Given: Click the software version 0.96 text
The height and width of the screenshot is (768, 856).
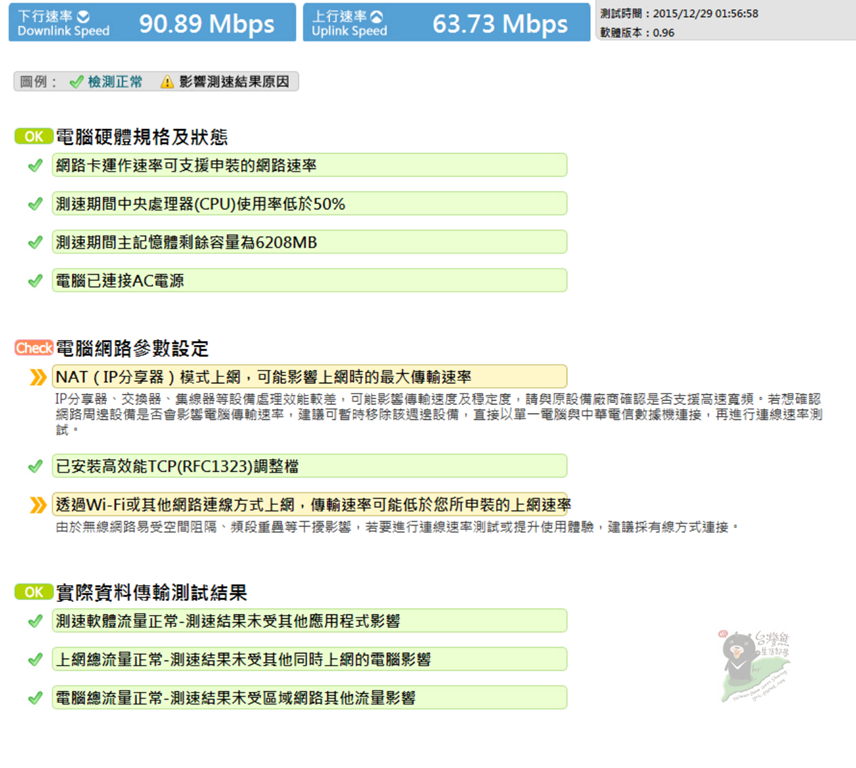Looking at the screenshot, I should (637, 33).
